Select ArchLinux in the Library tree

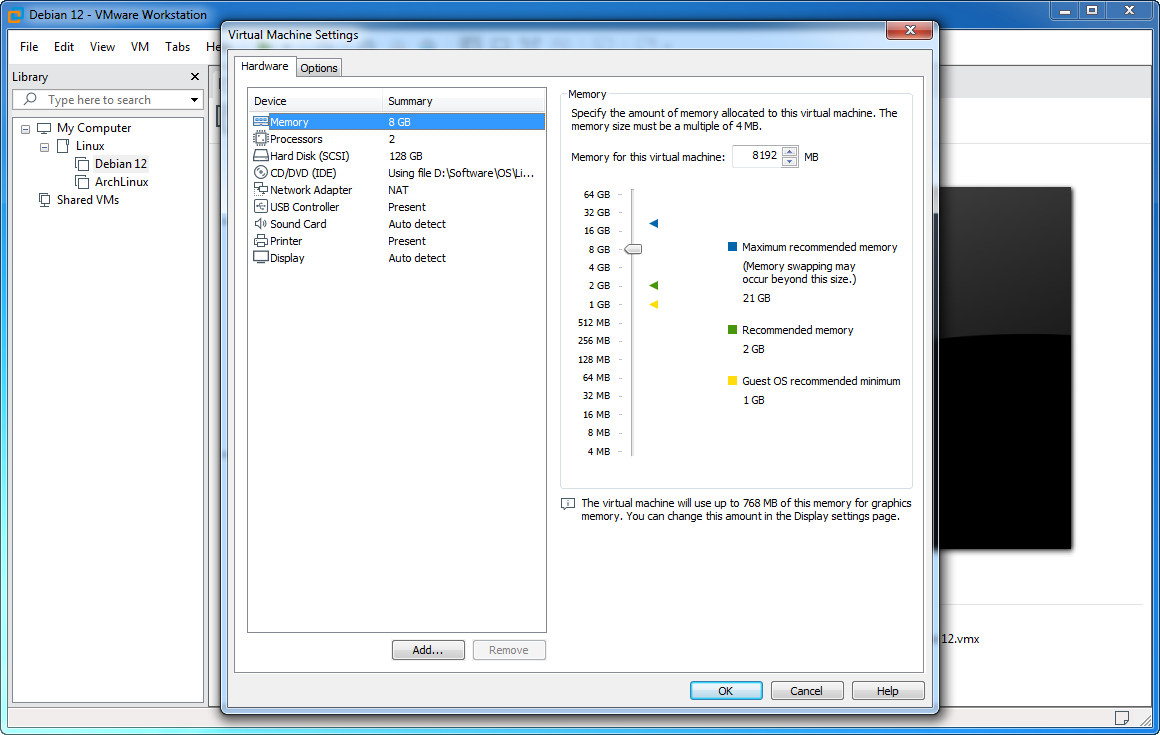tap(121, 182)
